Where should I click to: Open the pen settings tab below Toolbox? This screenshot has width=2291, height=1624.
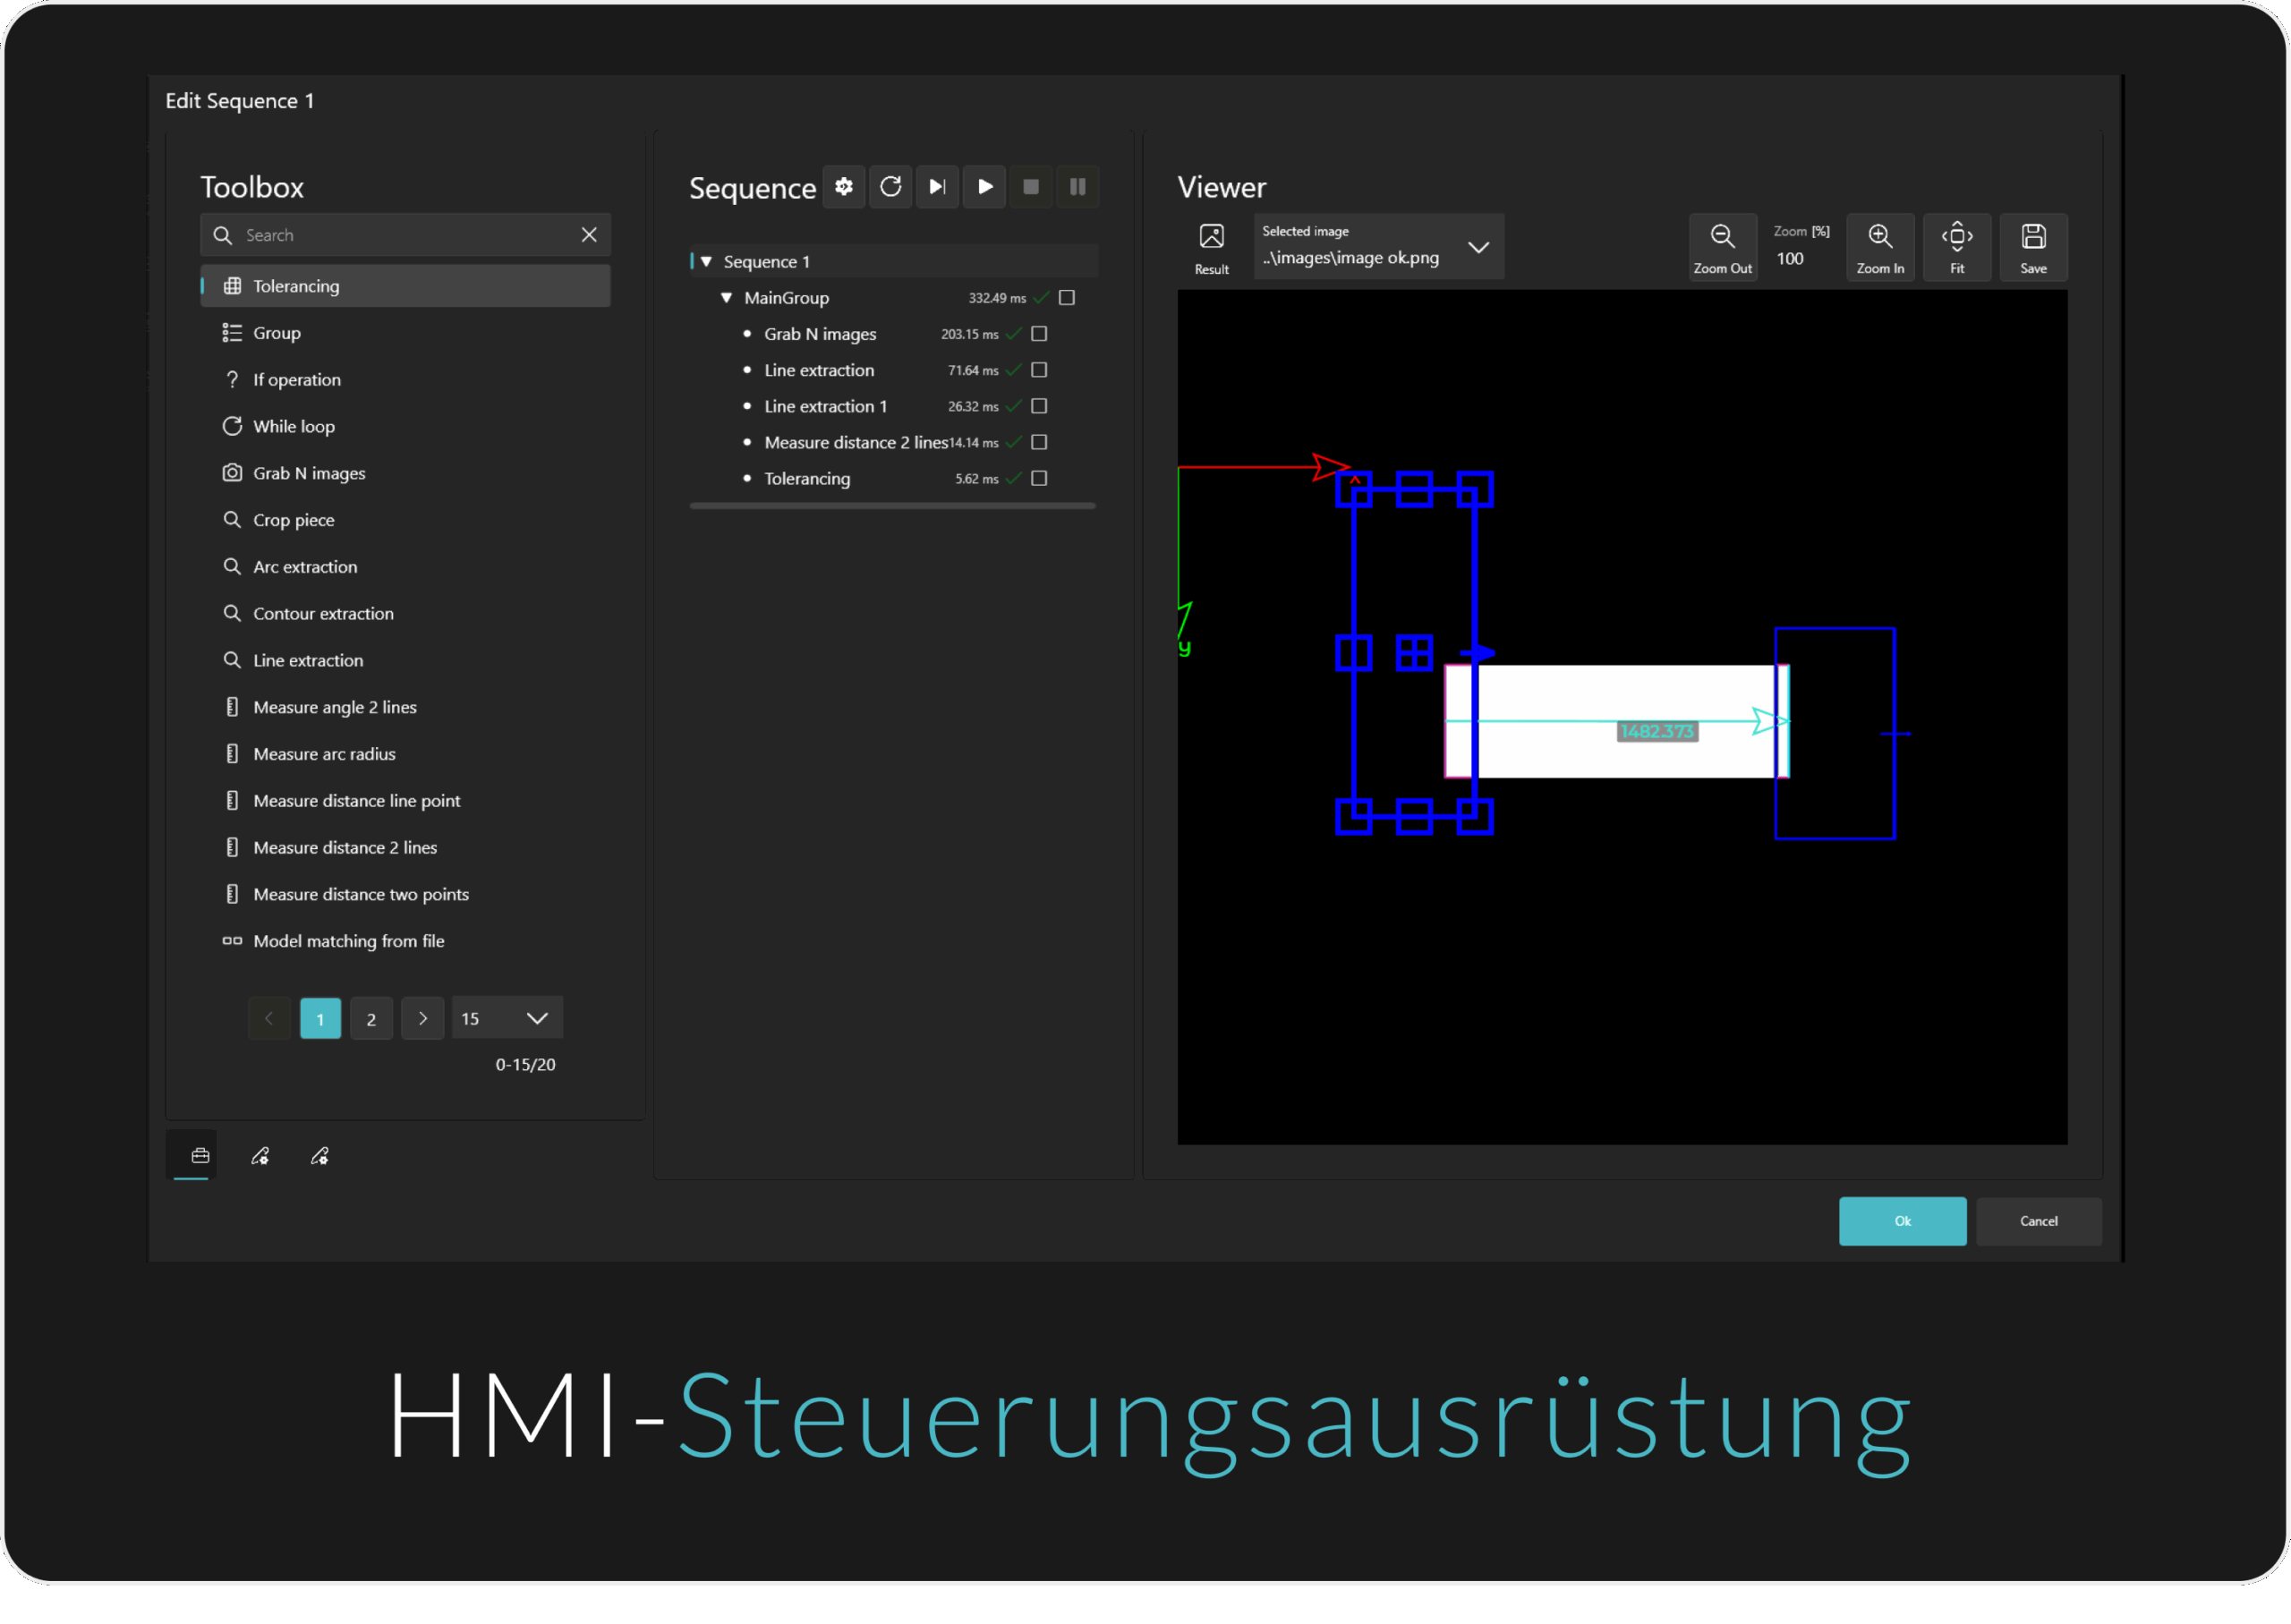261,1156
